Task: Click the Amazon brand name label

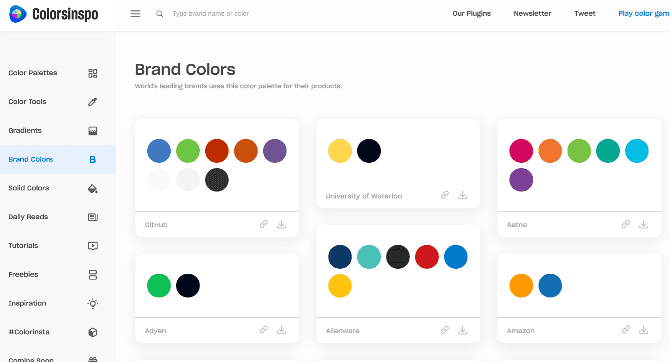Action: coord(520,330)
